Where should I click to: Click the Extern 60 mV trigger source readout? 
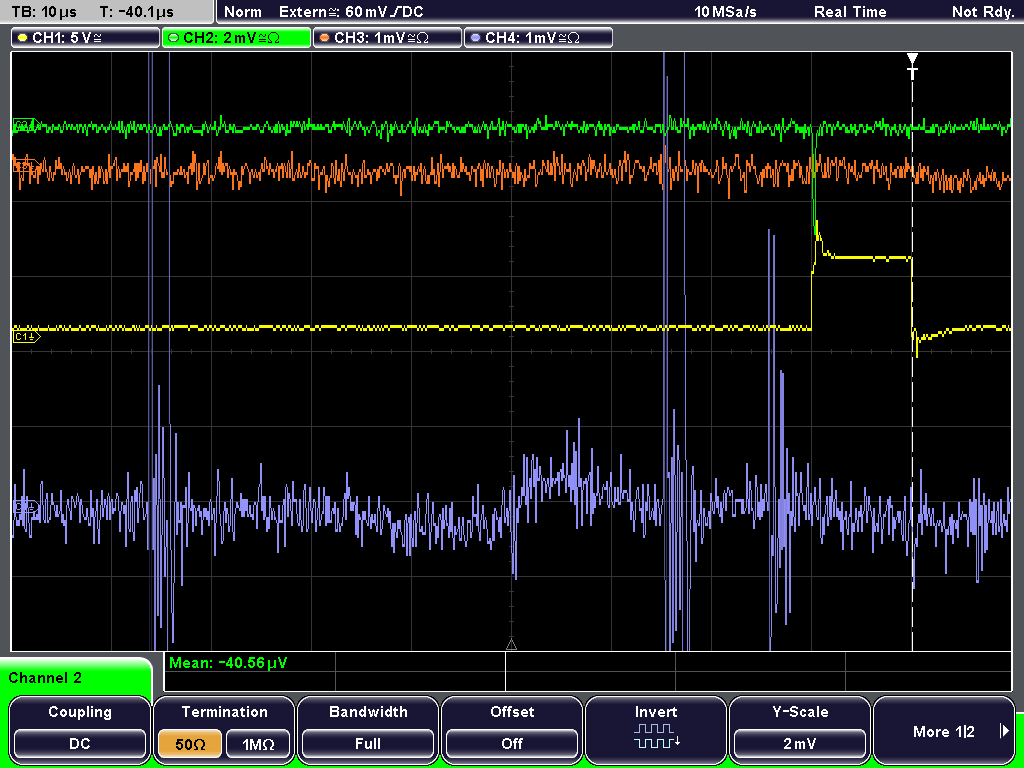(351, 12)
